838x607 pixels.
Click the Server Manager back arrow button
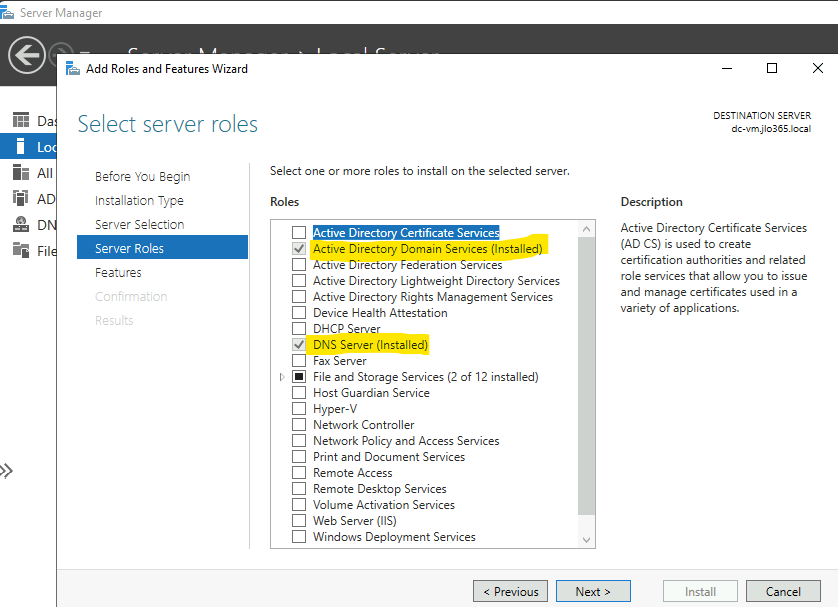click(x=26, y=55)
